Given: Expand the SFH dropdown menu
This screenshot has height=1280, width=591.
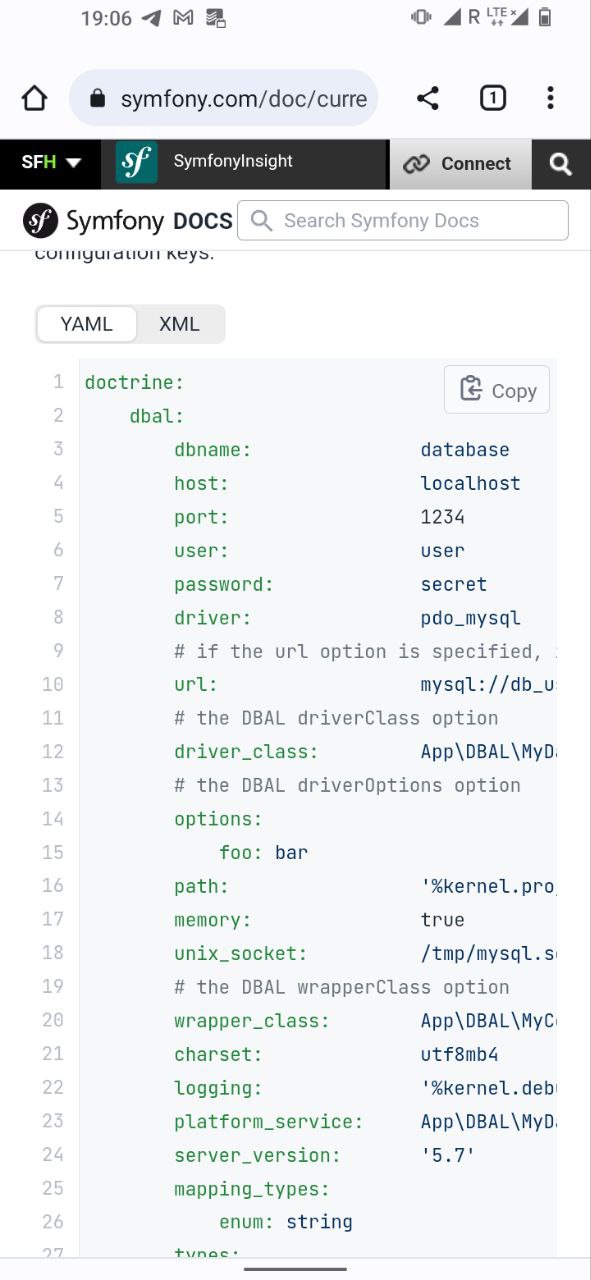Looking at the screenshot, I should 51,162.
